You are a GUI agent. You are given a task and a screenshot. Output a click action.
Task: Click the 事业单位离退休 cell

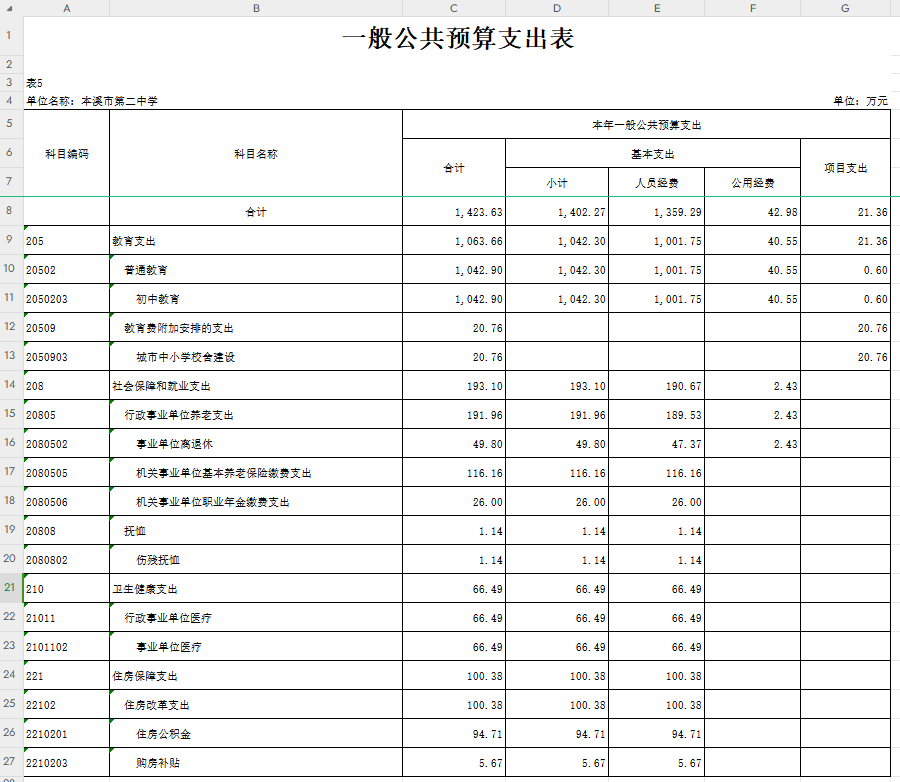(x=256, y=444)
